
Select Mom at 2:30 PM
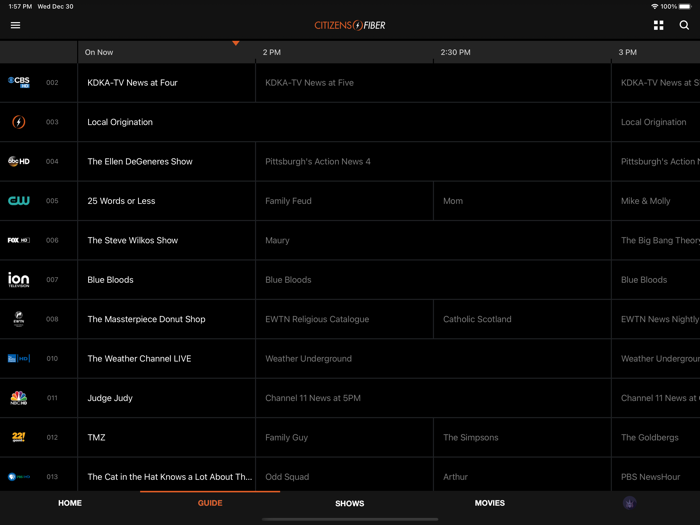click(x=522, y=201)
